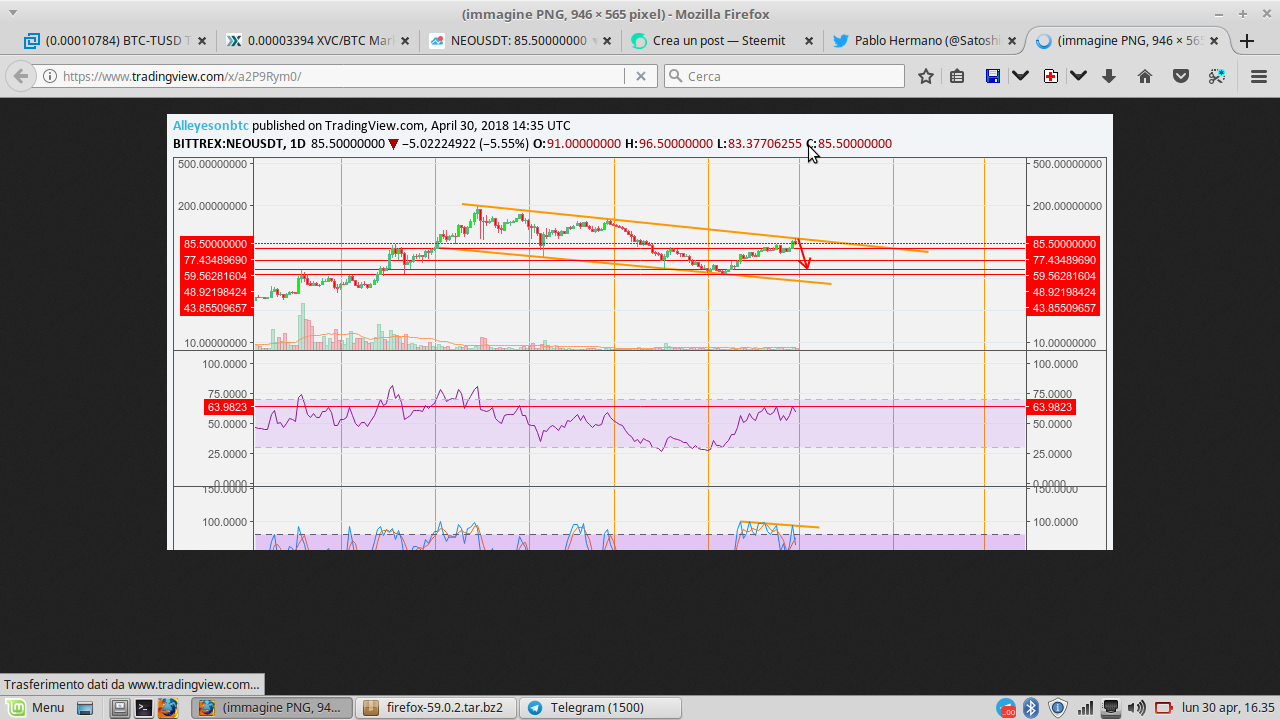Open the network connection tray icon
1280x720 pixels.
[1110, 708]
